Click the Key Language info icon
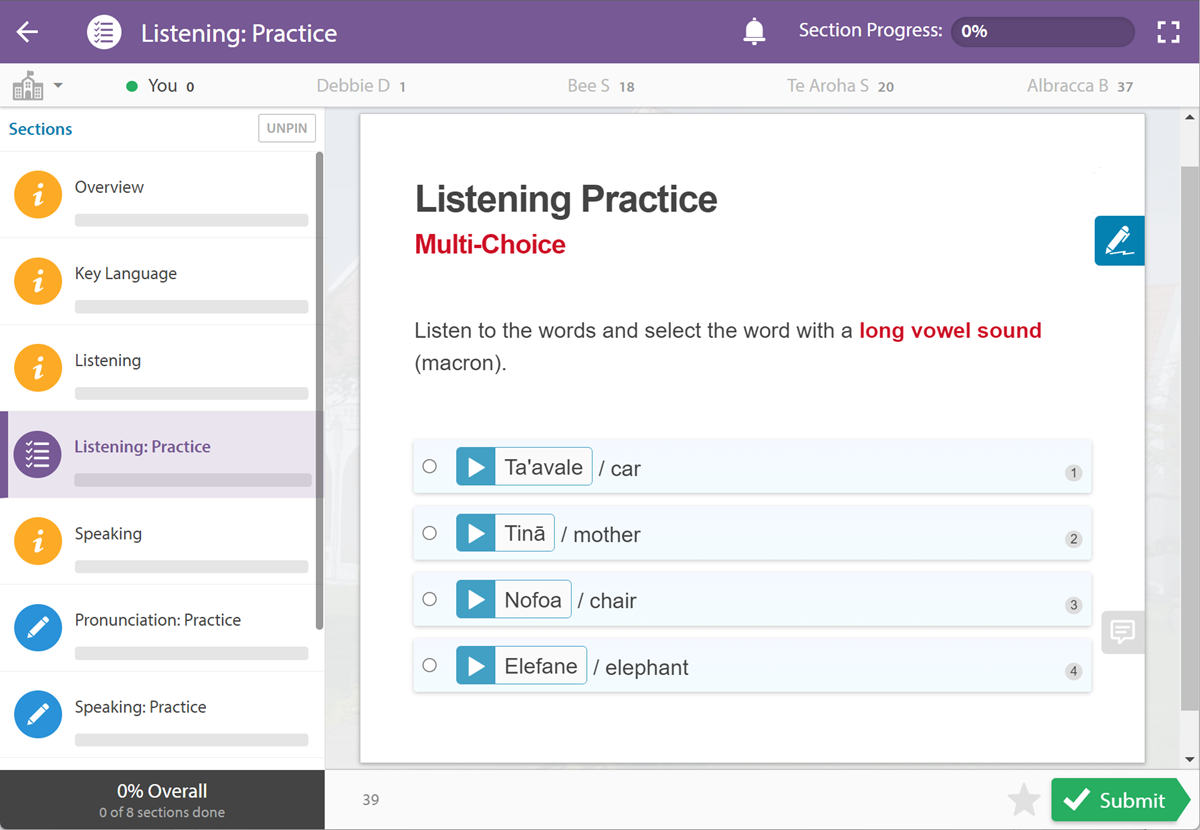 tap(38, 282)
